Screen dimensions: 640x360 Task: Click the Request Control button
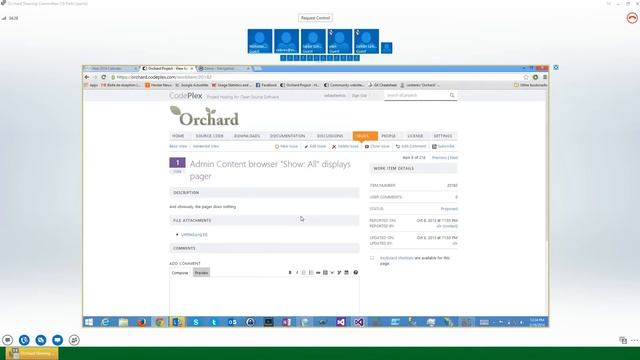point(315,18)
